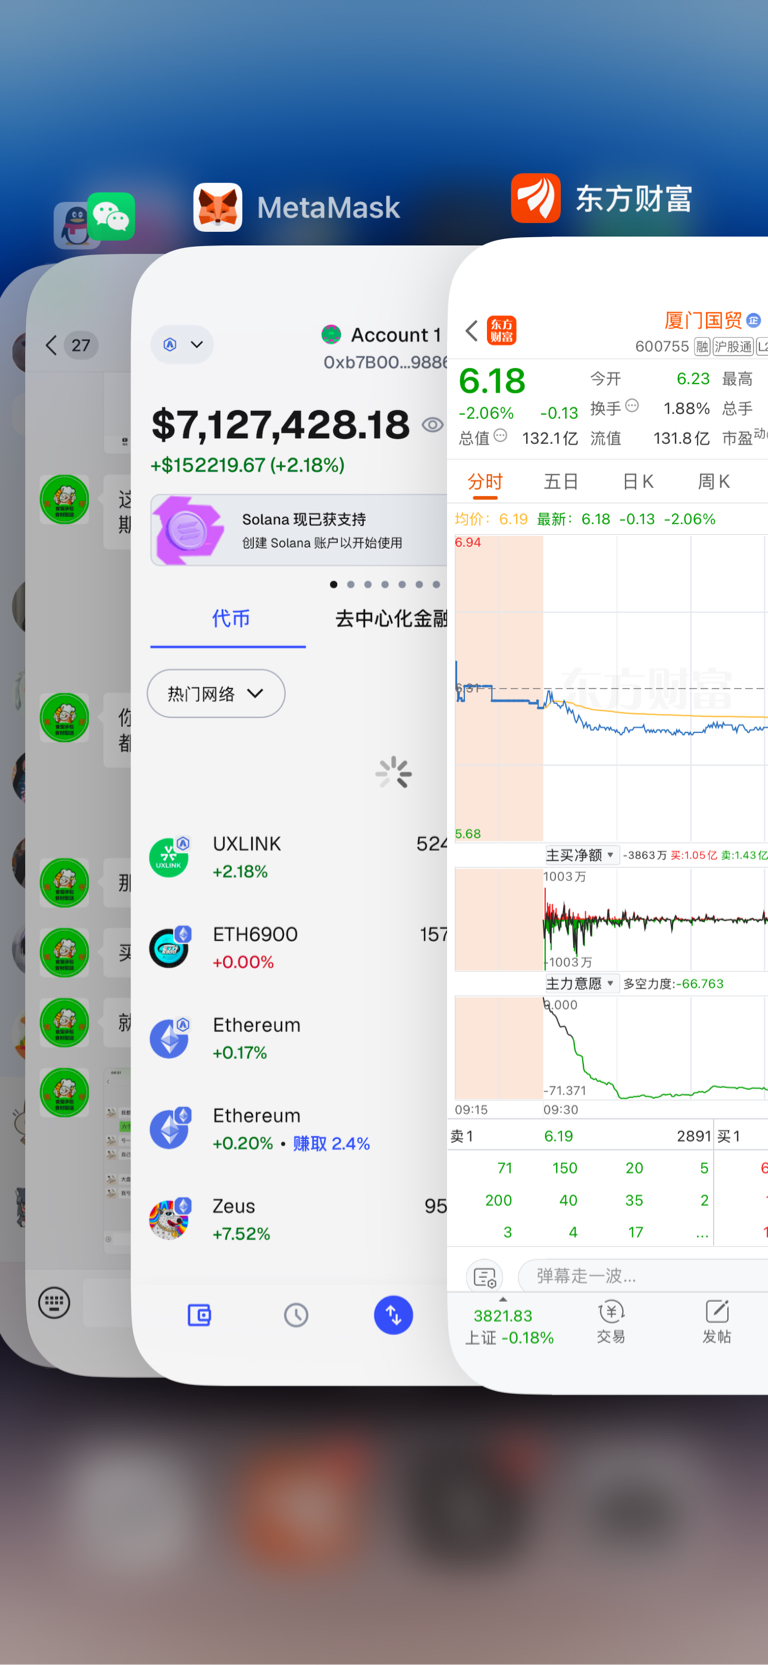Open the screenshot thumbnail in WeChat chat
768x1665 pixels.
click(118, 1158)
